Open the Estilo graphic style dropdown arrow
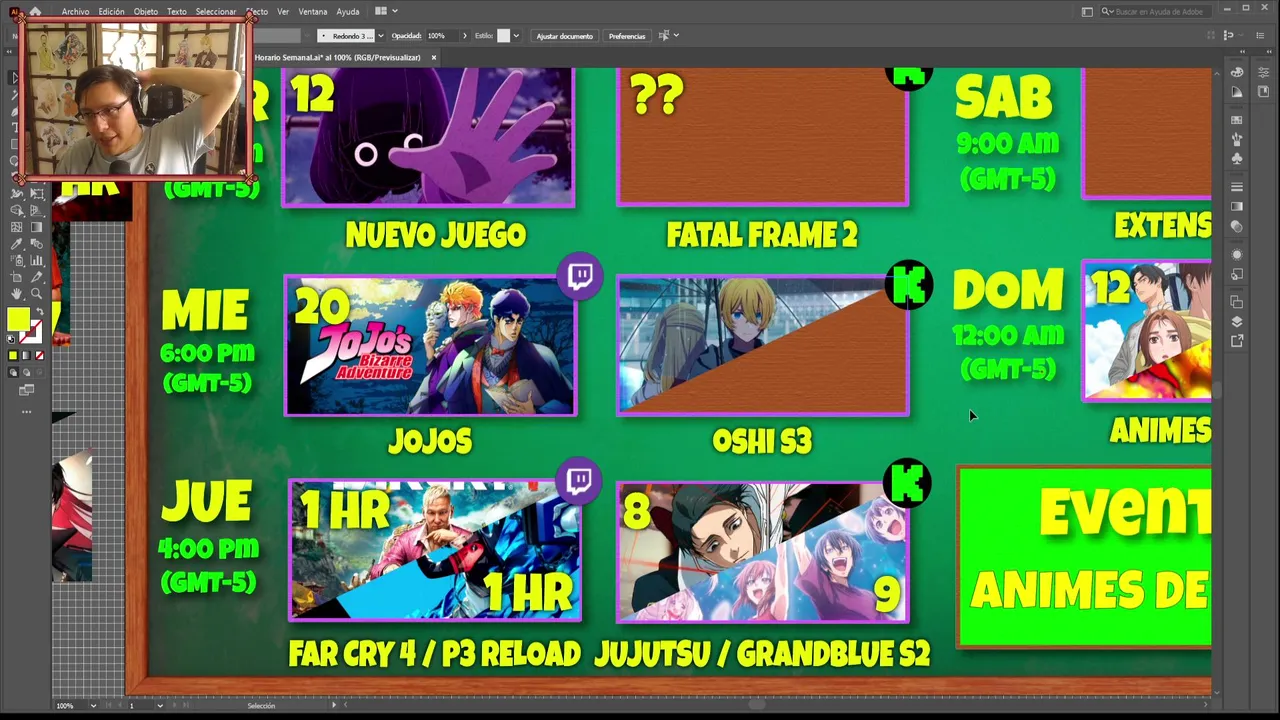Screen dimensions: 1280x720 [516, 36]
